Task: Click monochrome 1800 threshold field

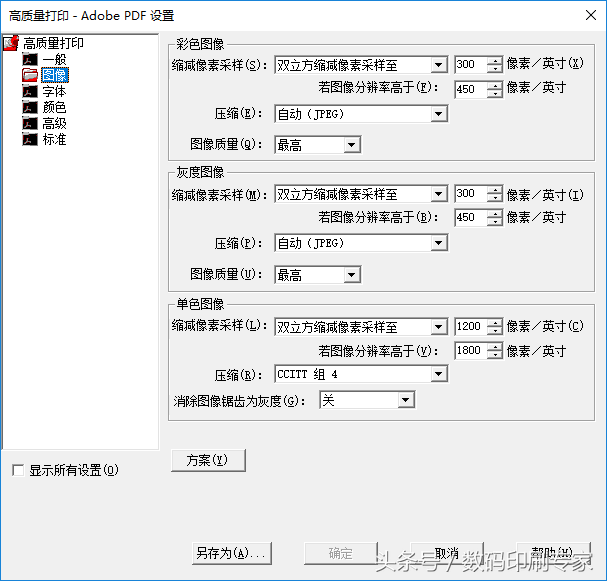Action: point(470,351)
